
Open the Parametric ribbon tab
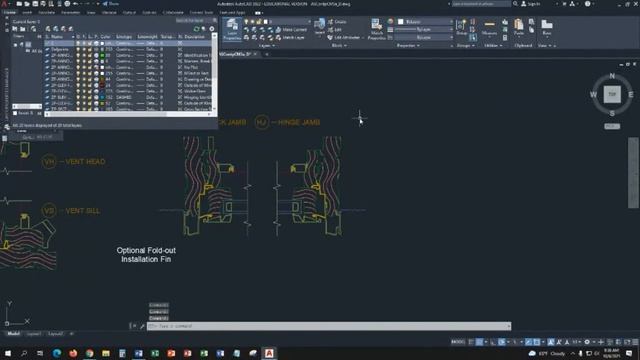pos(71,13)
